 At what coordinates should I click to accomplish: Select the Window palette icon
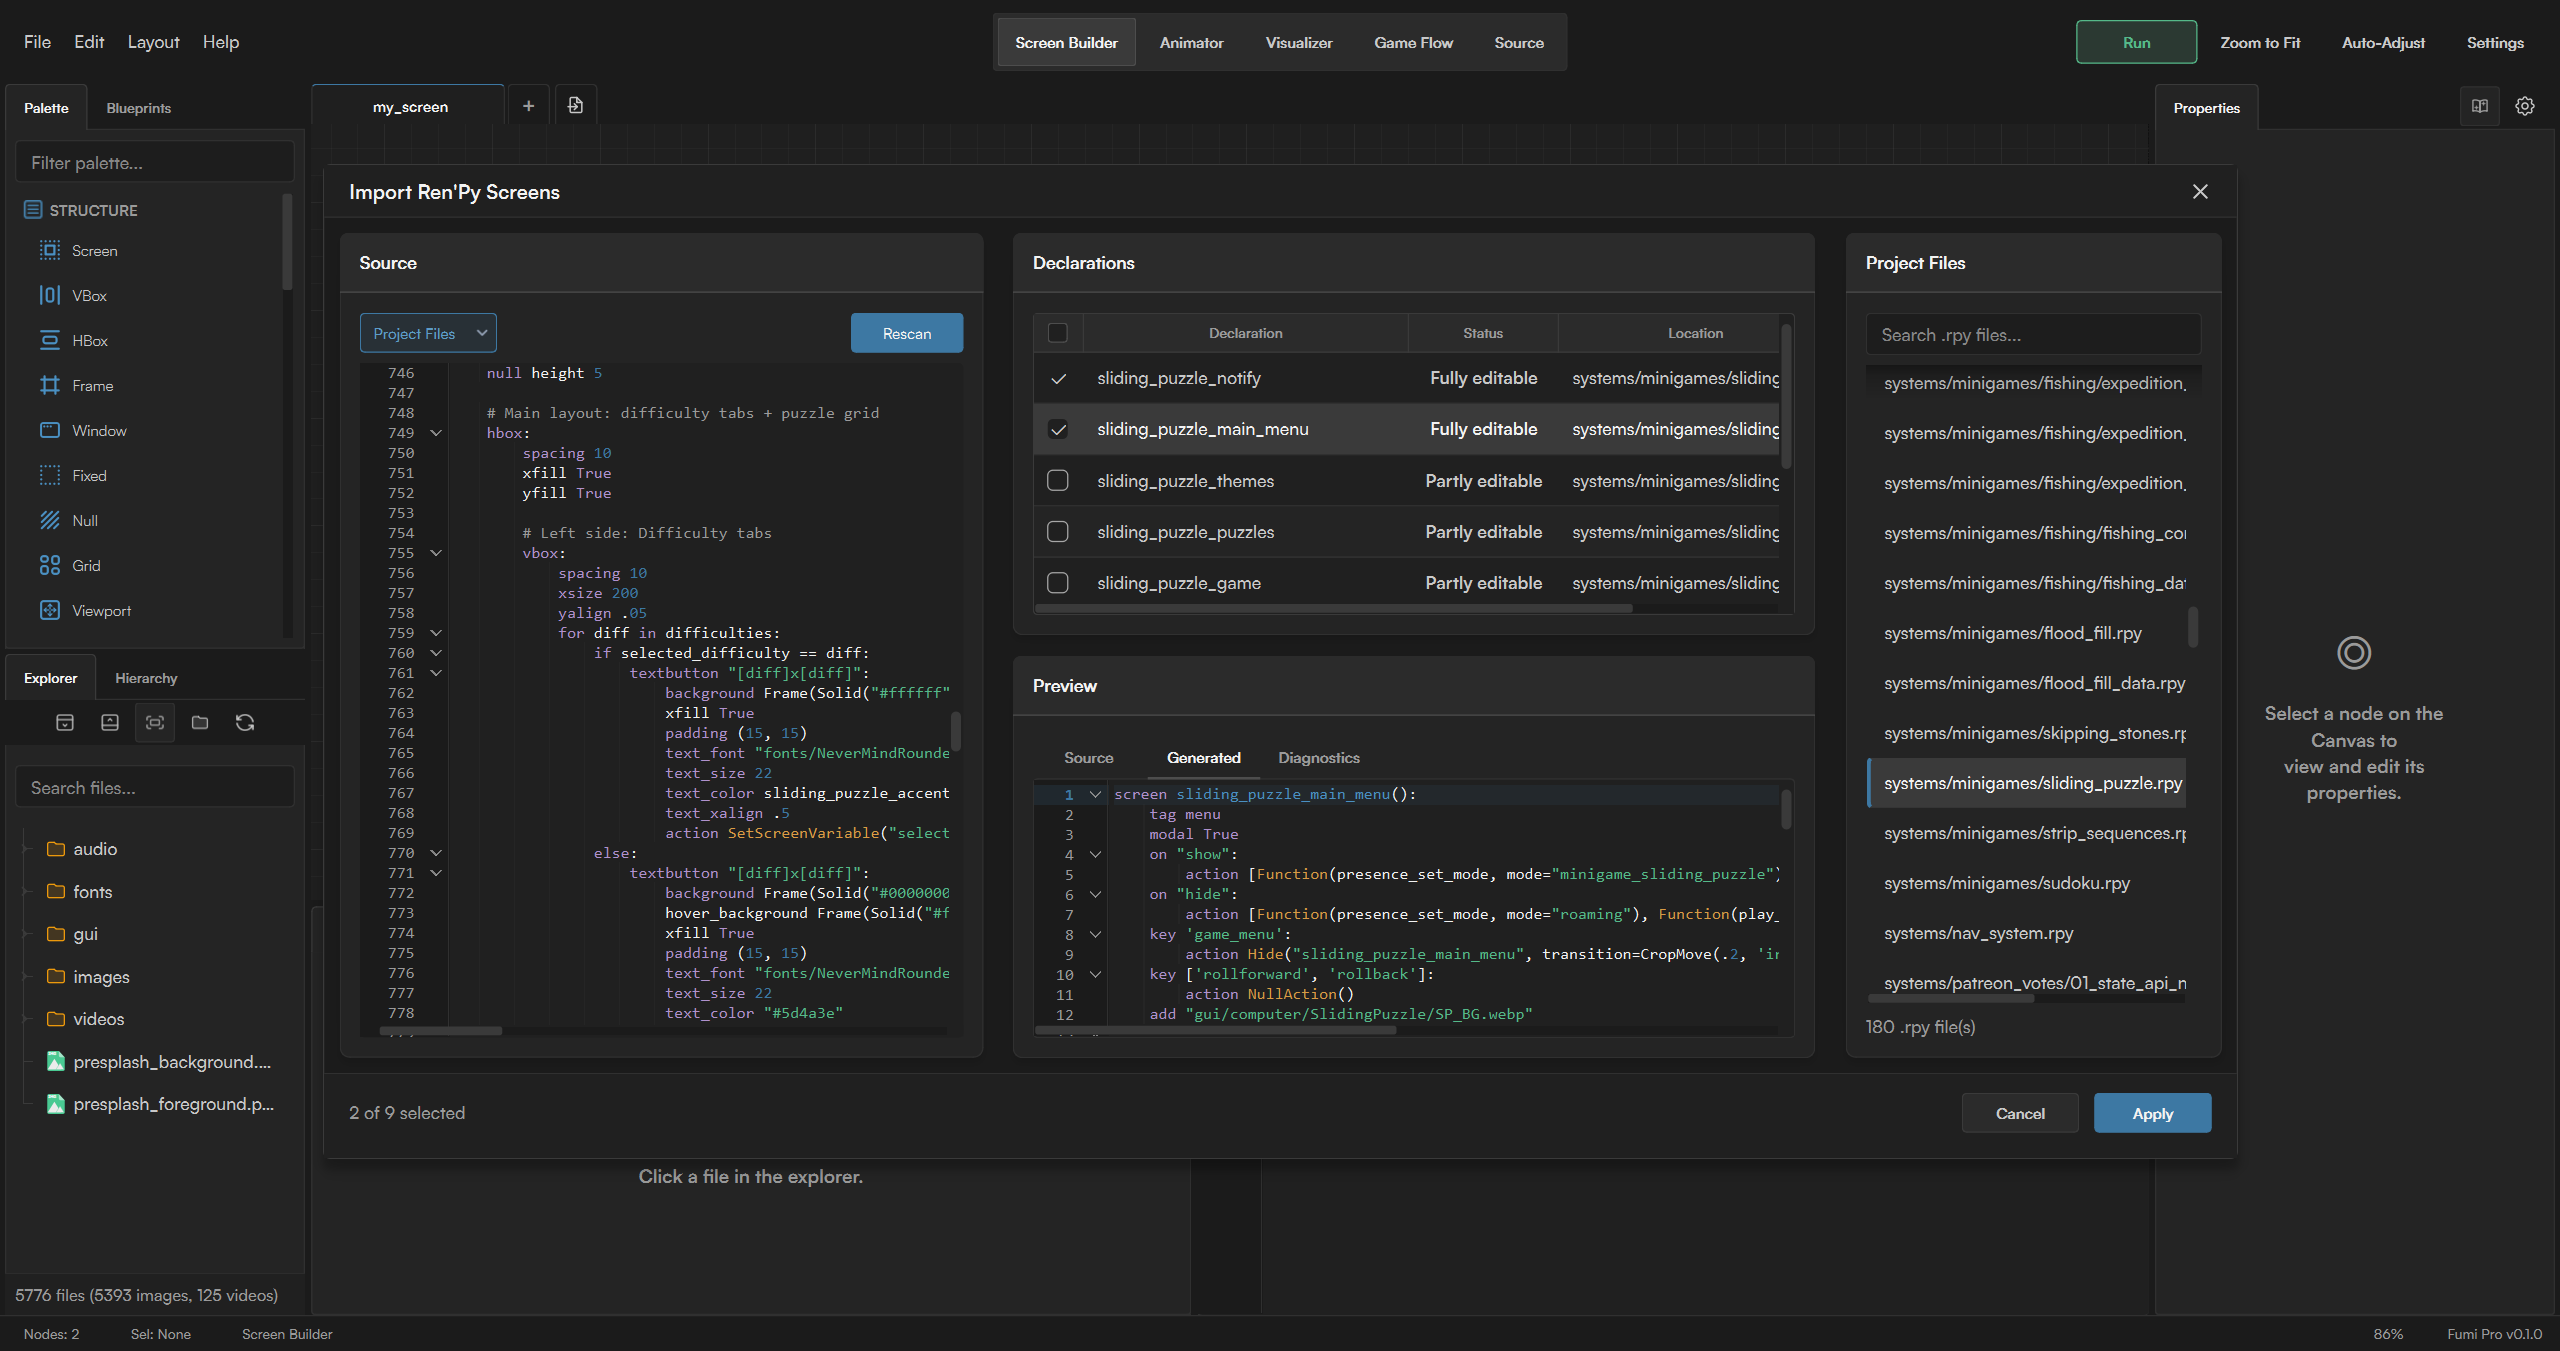(x=50, y=431)
